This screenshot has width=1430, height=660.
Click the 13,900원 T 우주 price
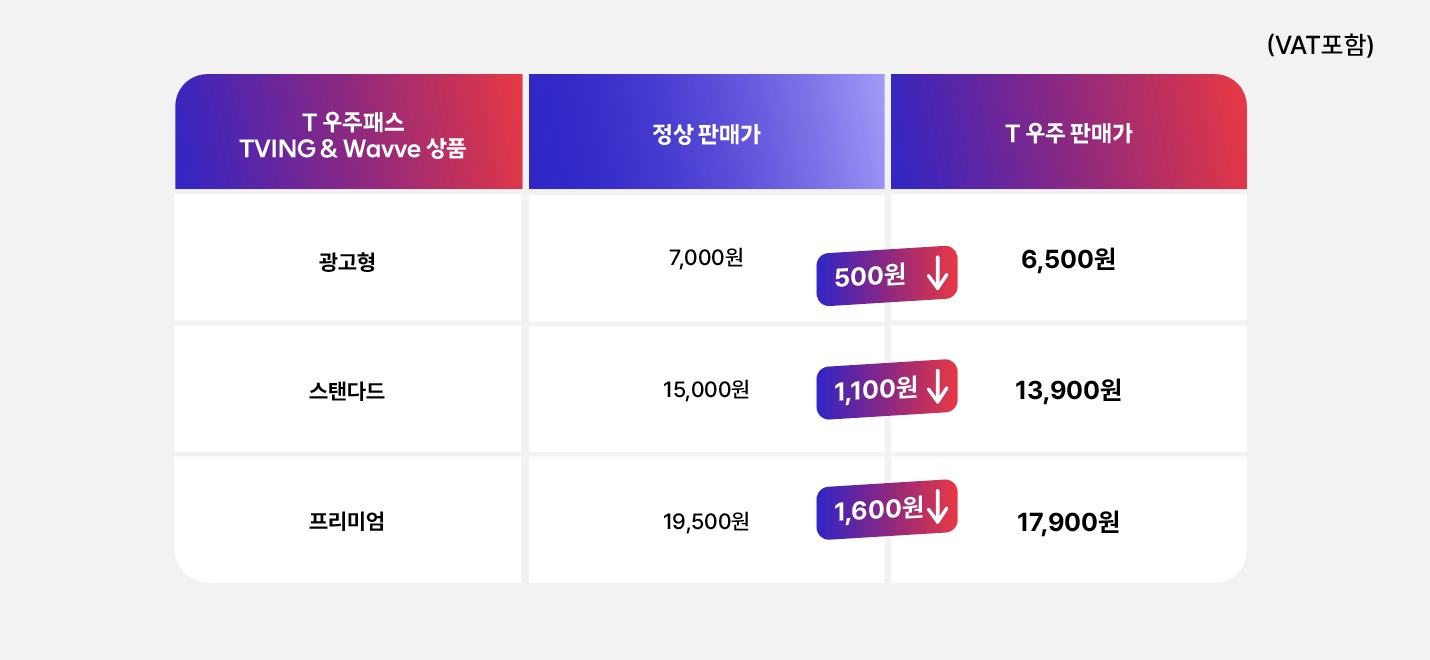(x=1068, y=390)
